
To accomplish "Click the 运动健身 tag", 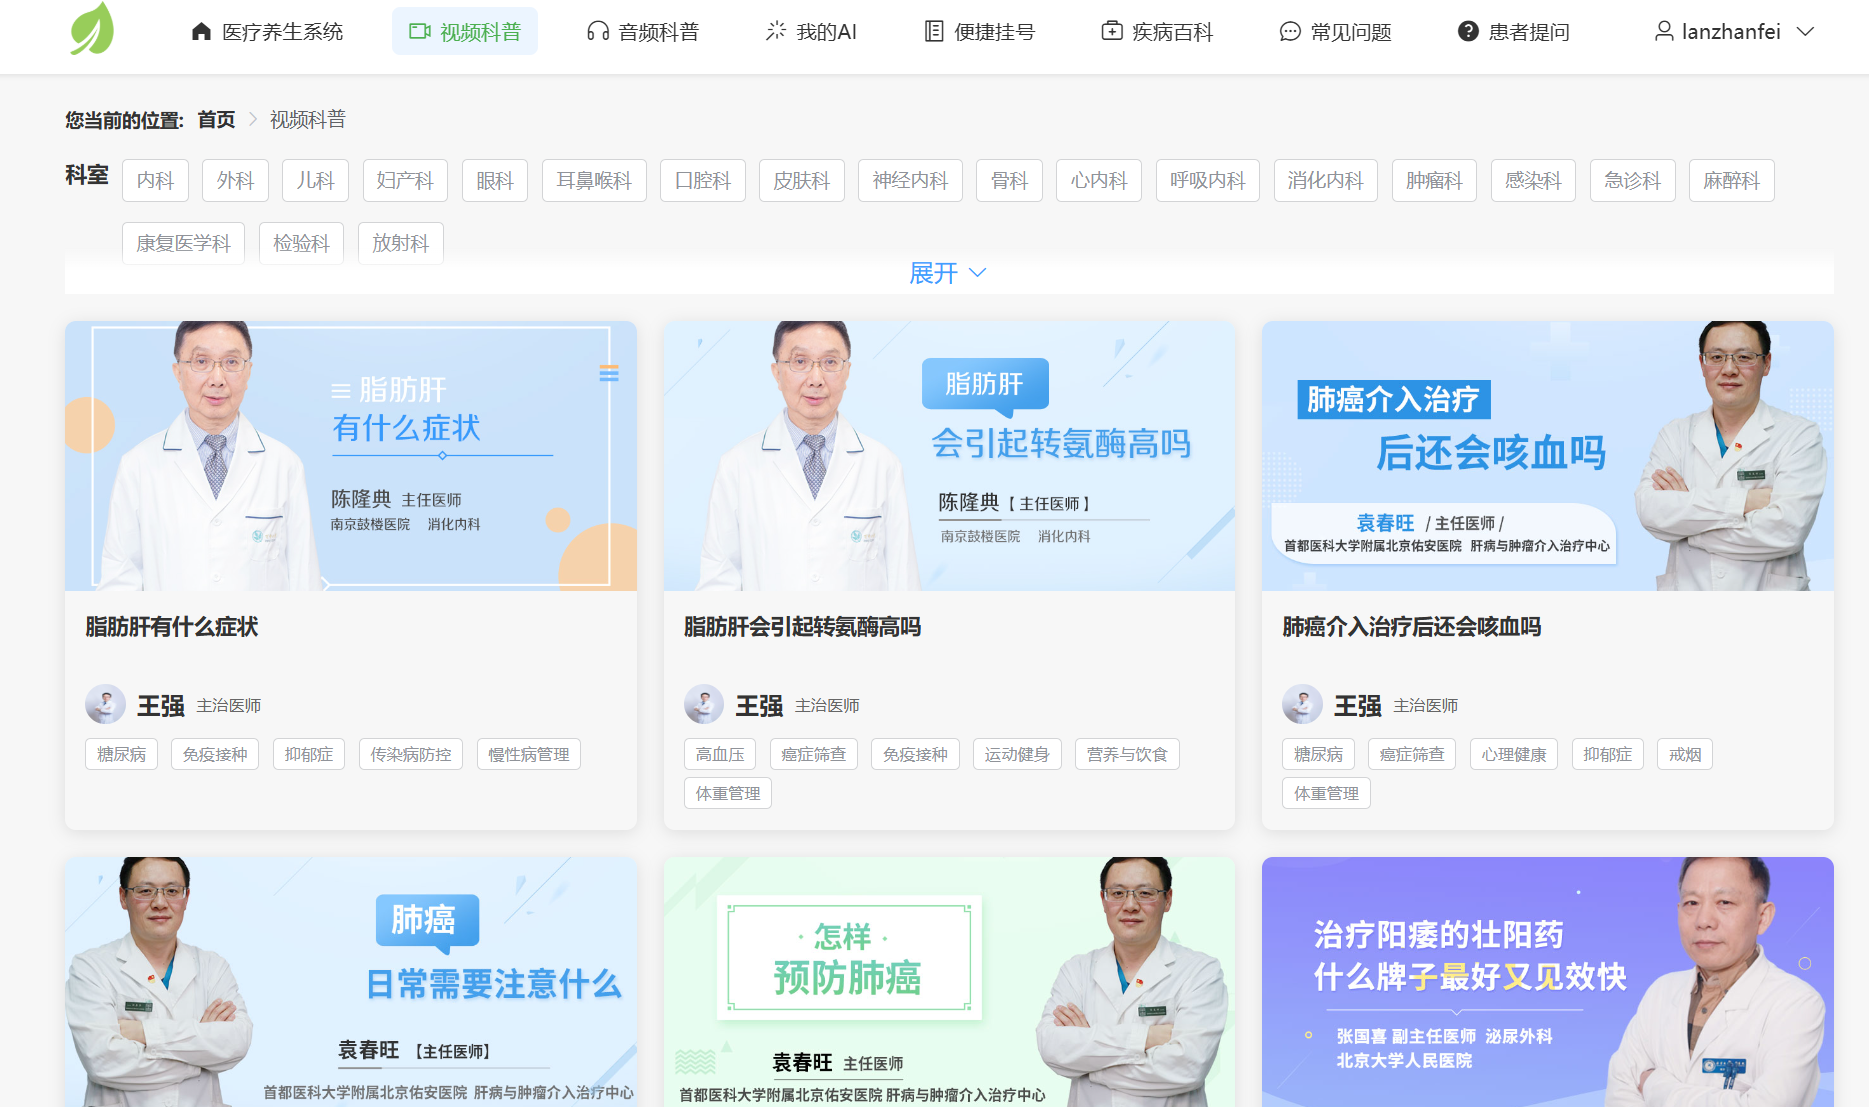I will coord(1017,754).
